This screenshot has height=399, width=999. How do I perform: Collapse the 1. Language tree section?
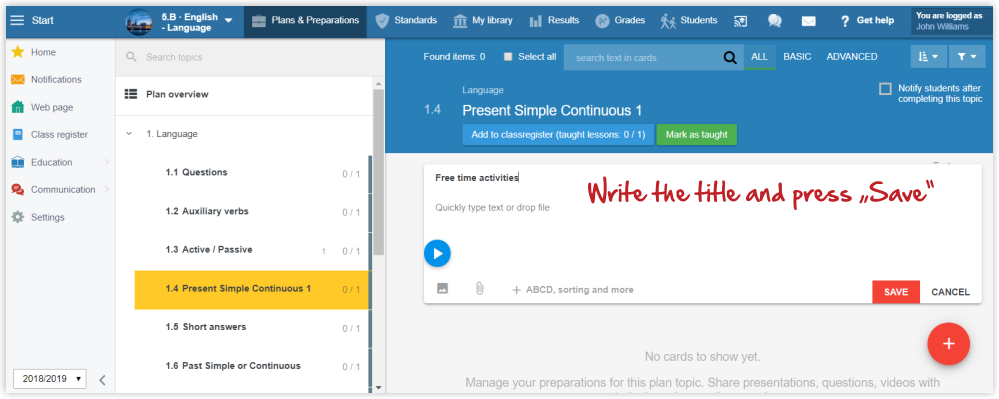pyautogui.click(x=129, y=134)
